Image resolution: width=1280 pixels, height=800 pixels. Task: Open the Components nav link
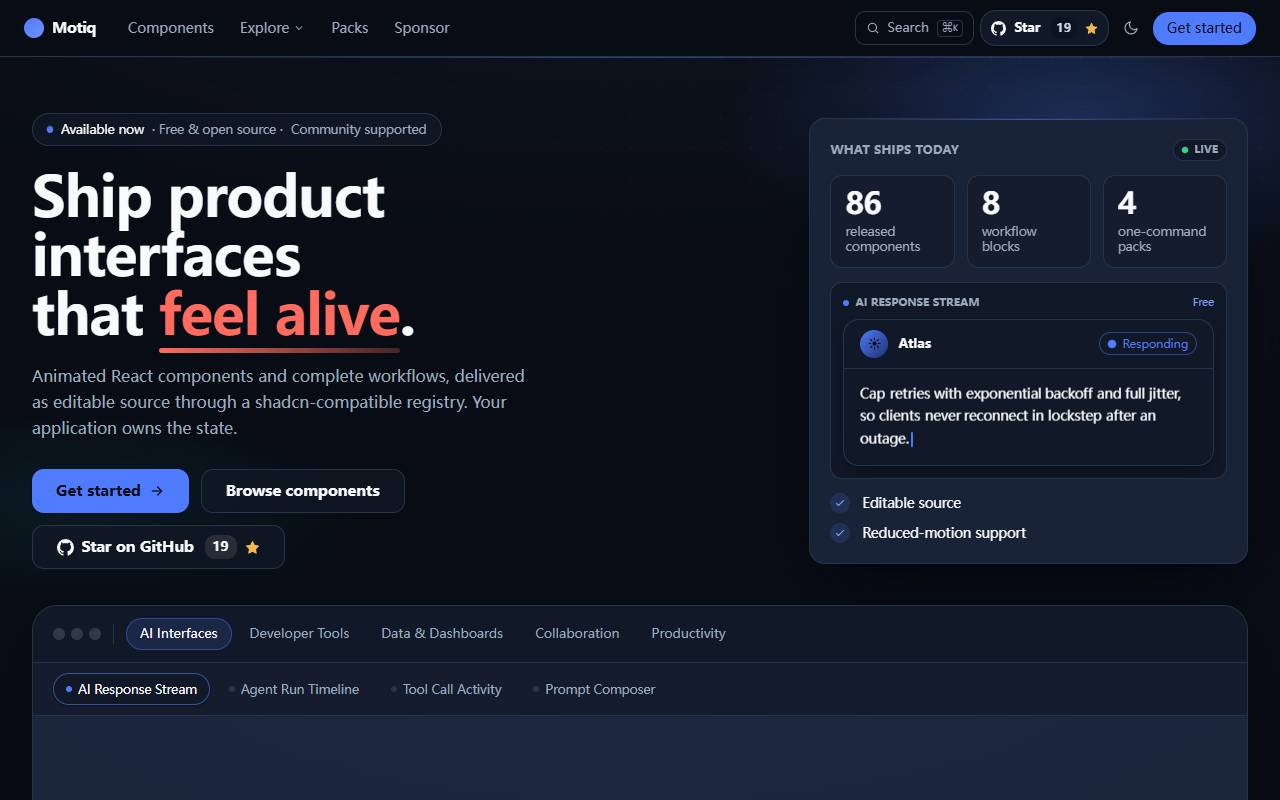[171, 28]
